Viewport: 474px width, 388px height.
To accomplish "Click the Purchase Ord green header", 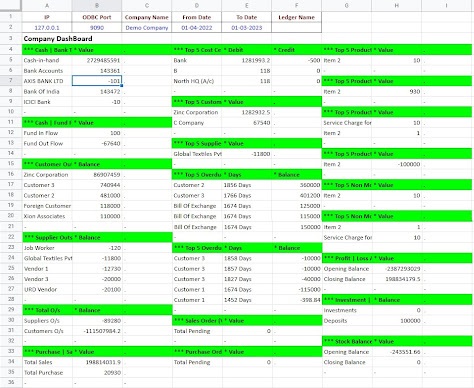I will 197,352.
